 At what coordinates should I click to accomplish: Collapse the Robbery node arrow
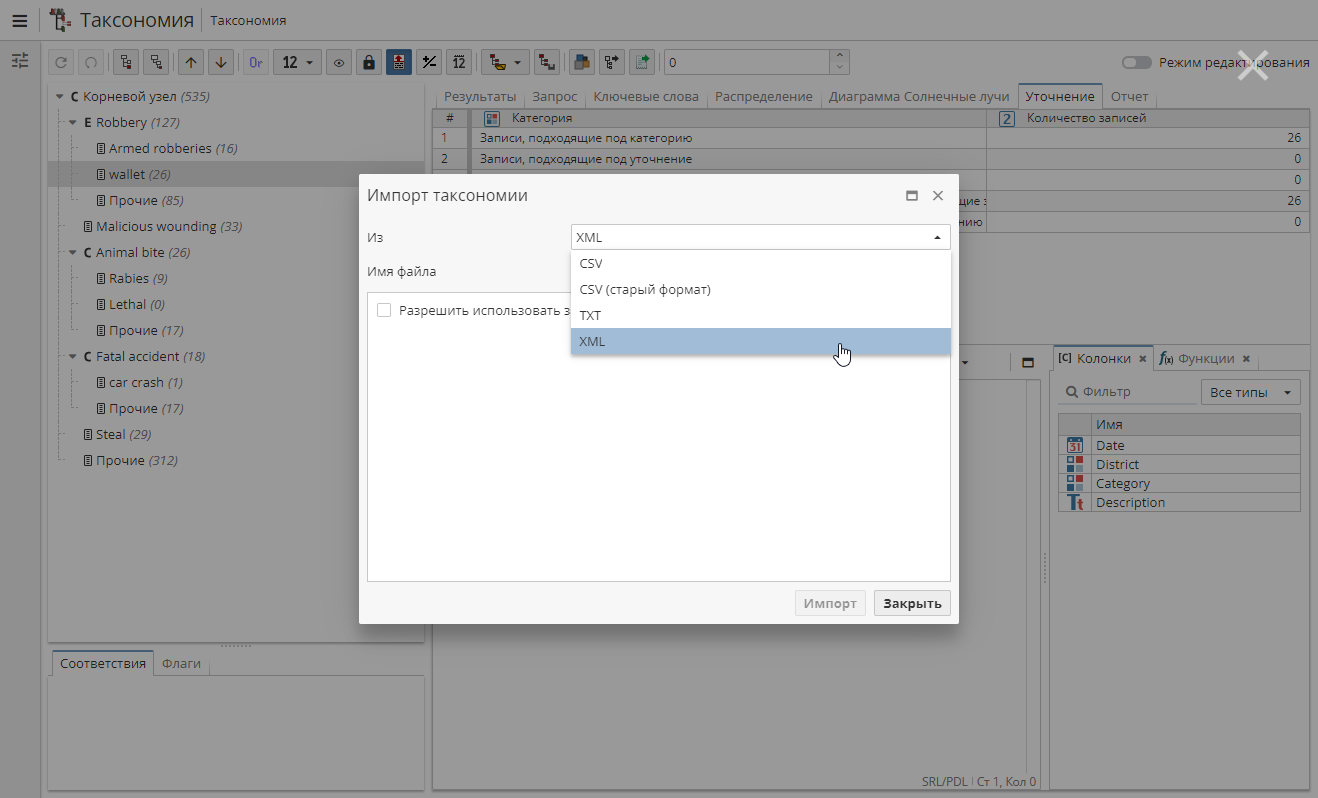click(x=73, y=123)
